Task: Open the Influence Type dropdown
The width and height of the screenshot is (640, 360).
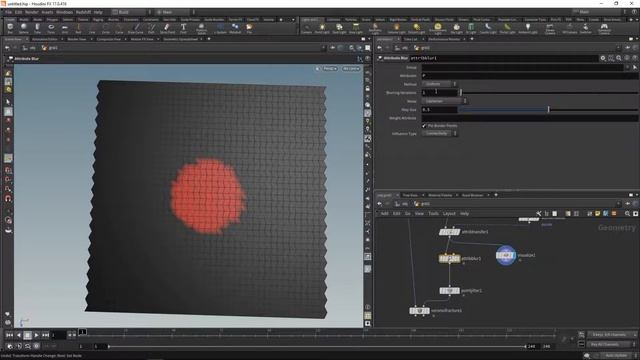Action: pos(440,133)
